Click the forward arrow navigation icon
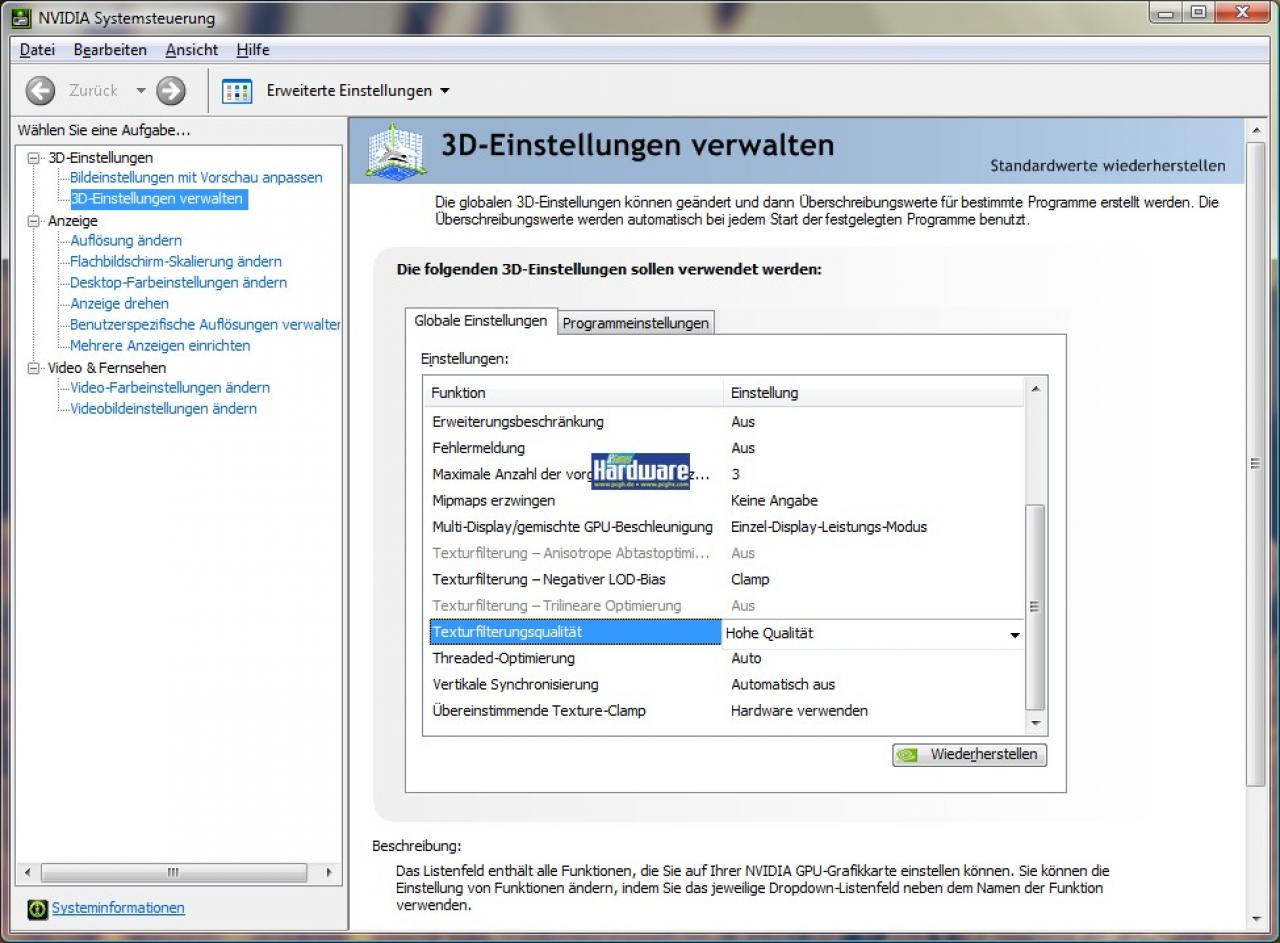This screenshot has height=943, width=1280. 171,91
